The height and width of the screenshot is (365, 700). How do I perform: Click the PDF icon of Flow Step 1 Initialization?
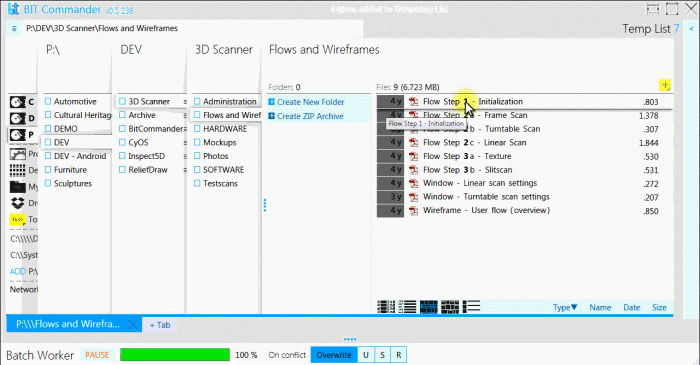tap(413, 102)
